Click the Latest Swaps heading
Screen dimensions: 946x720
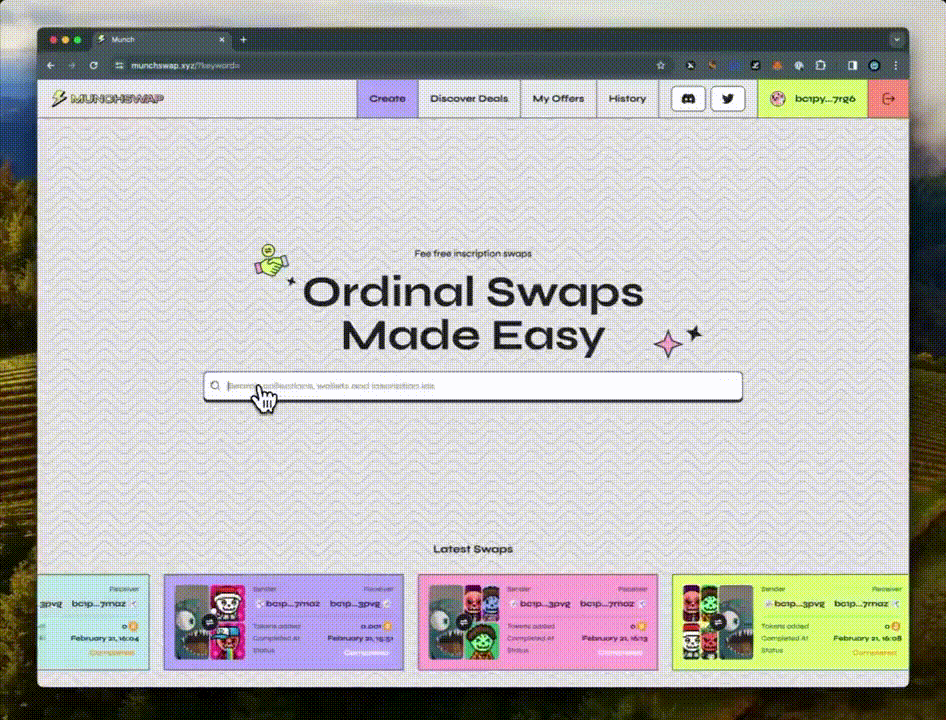click(473, 549)
